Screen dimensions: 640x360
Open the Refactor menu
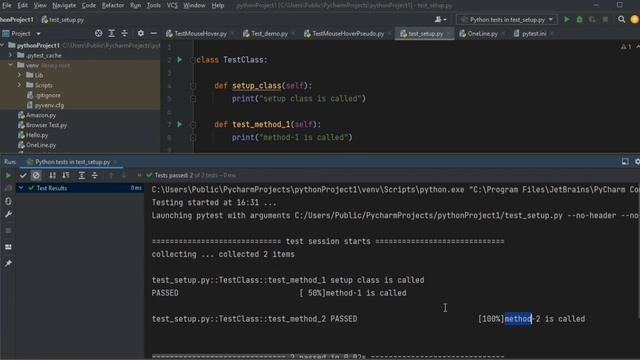point(113,5)
